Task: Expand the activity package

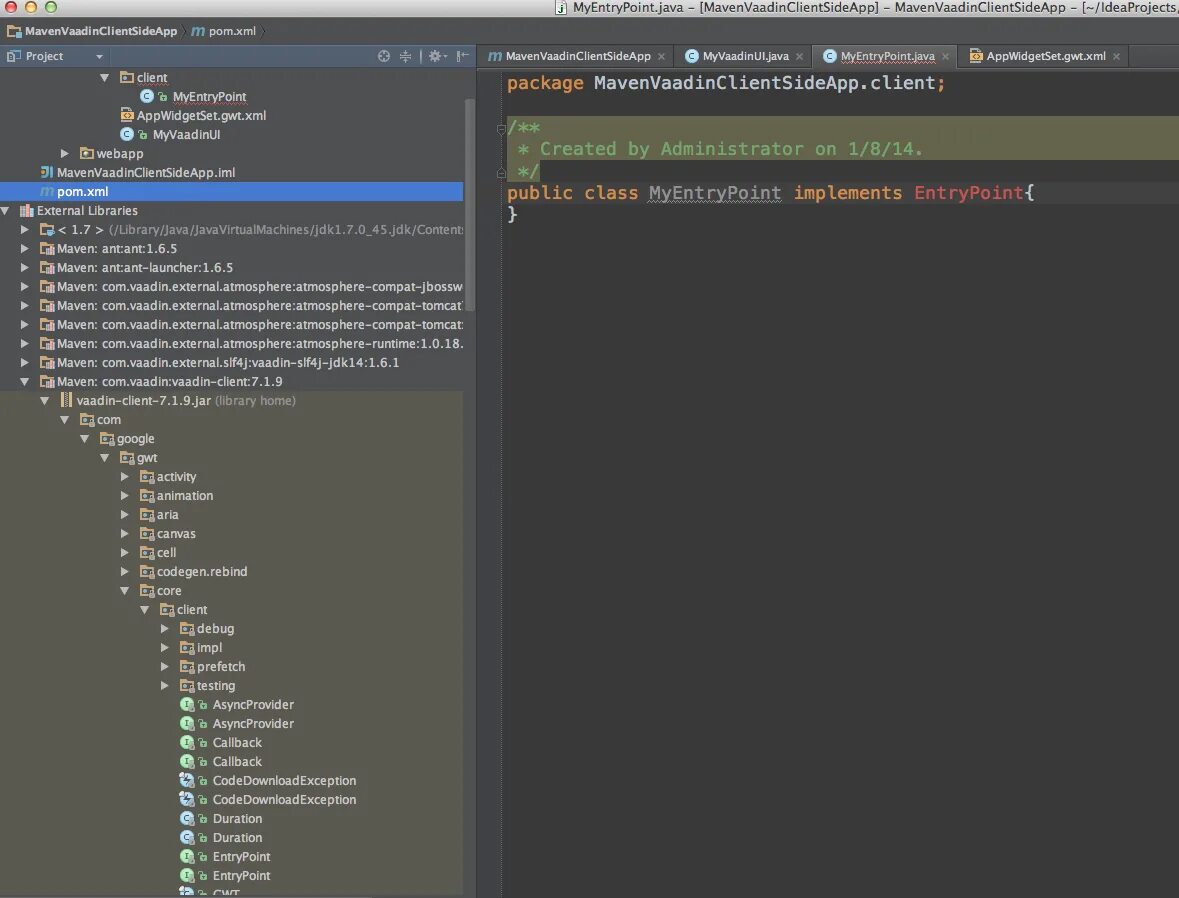Action: tap(125, 477)
